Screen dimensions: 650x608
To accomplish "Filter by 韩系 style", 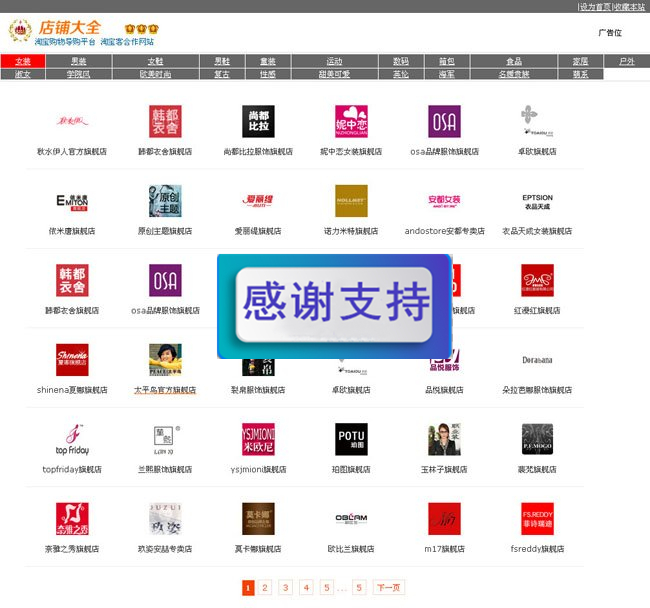I will pyautogui.click(x=580, y=74).
